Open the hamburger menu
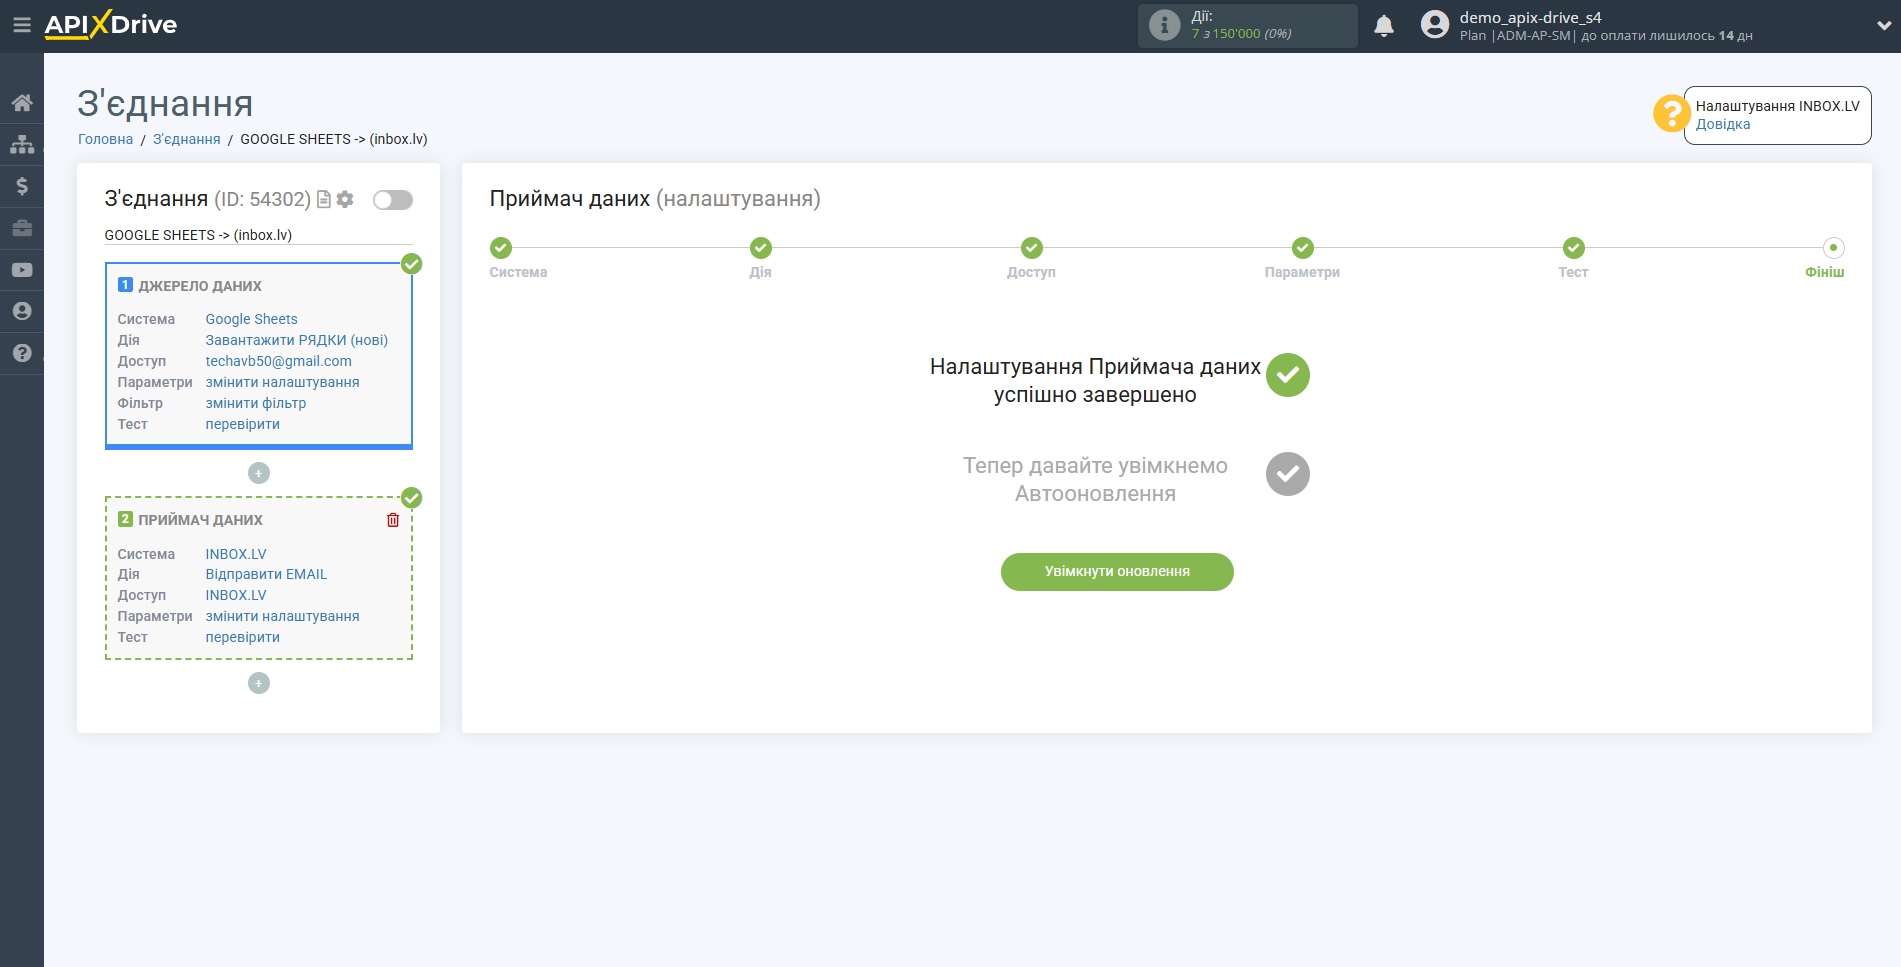This screenshot has height=967, width=1901. tap(21, 25)
